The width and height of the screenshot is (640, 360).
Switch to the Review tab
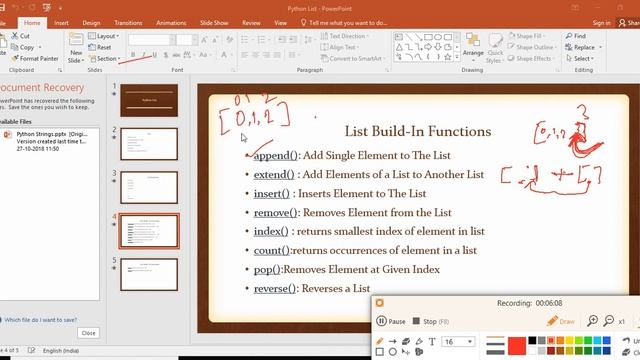251,23
